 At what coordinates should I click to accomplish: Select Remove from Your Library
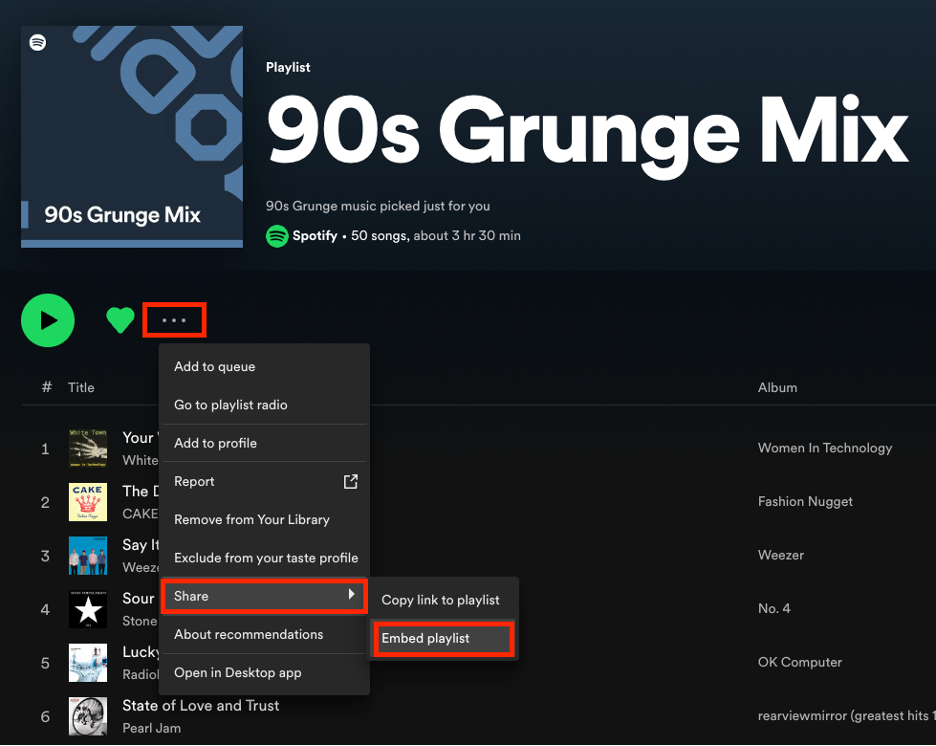[251, 520]
